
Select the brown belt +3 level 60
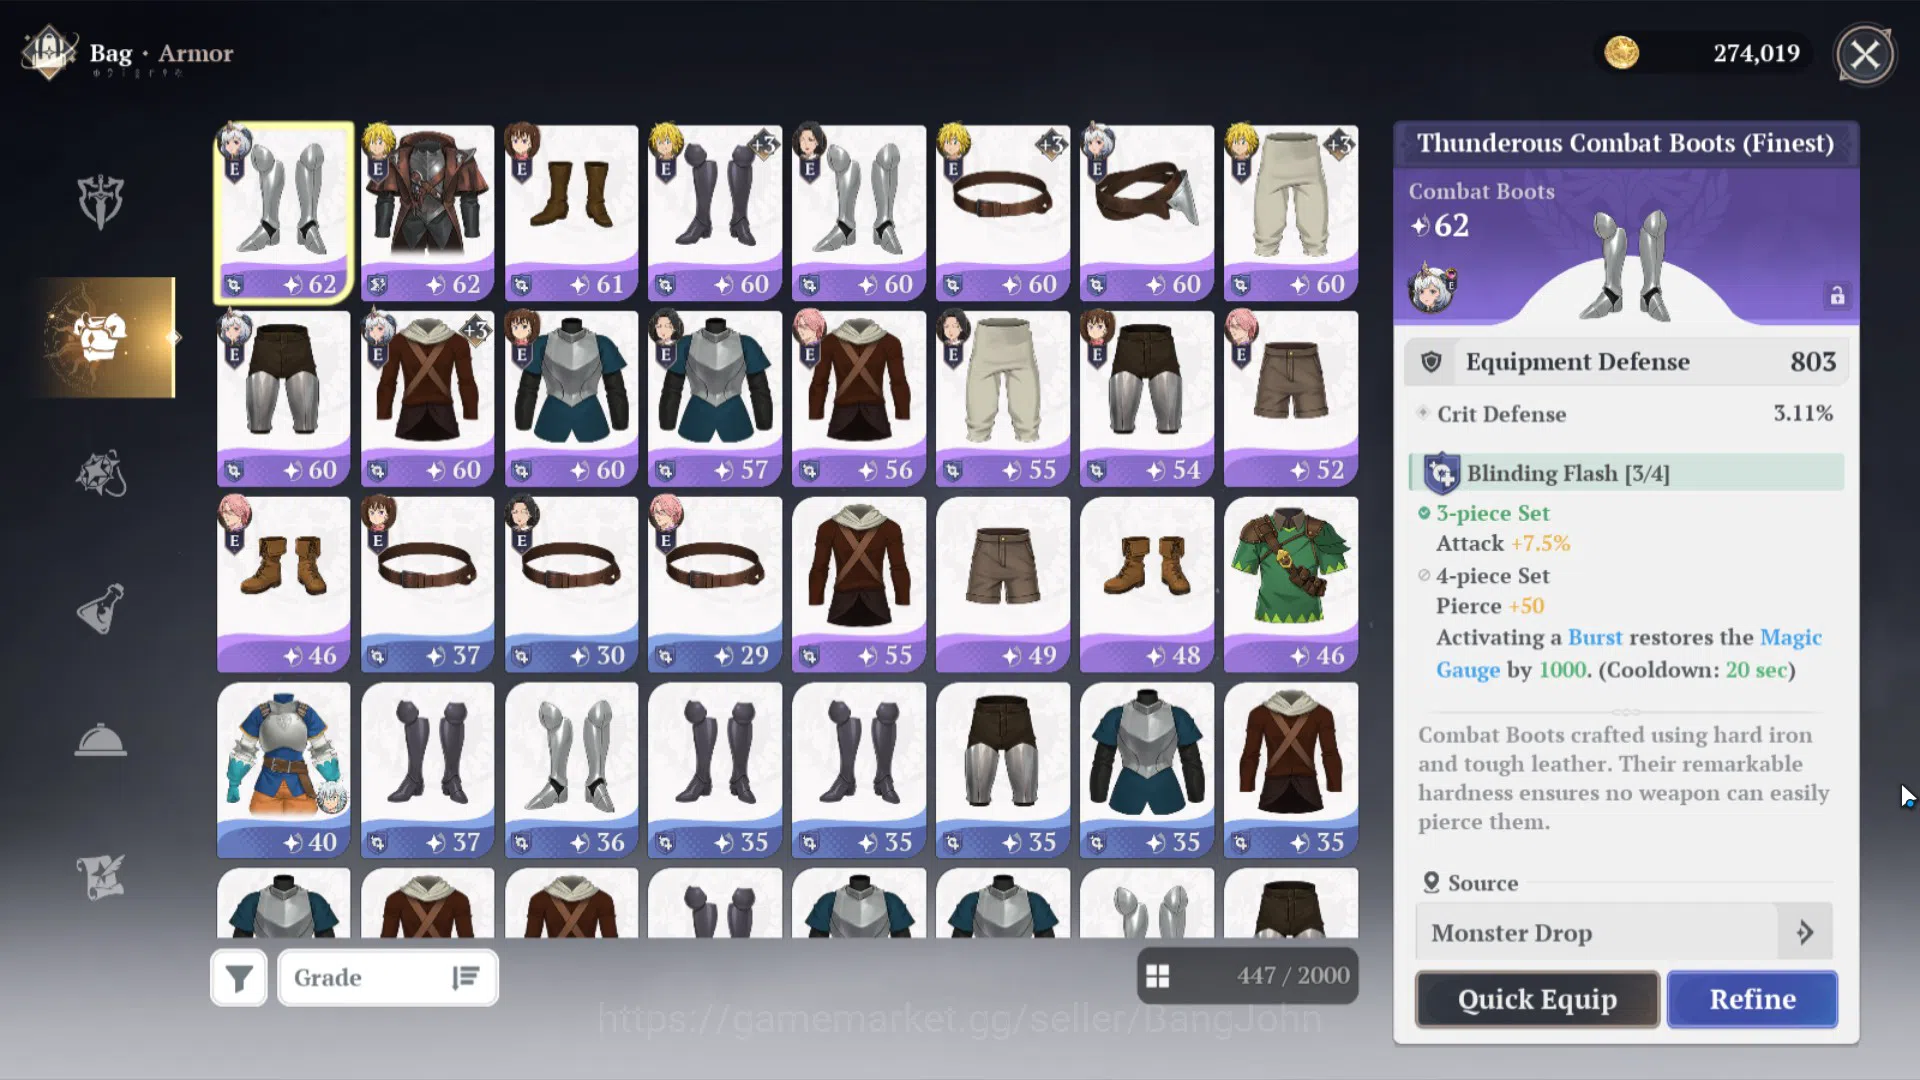click(x=1003, y=213)
